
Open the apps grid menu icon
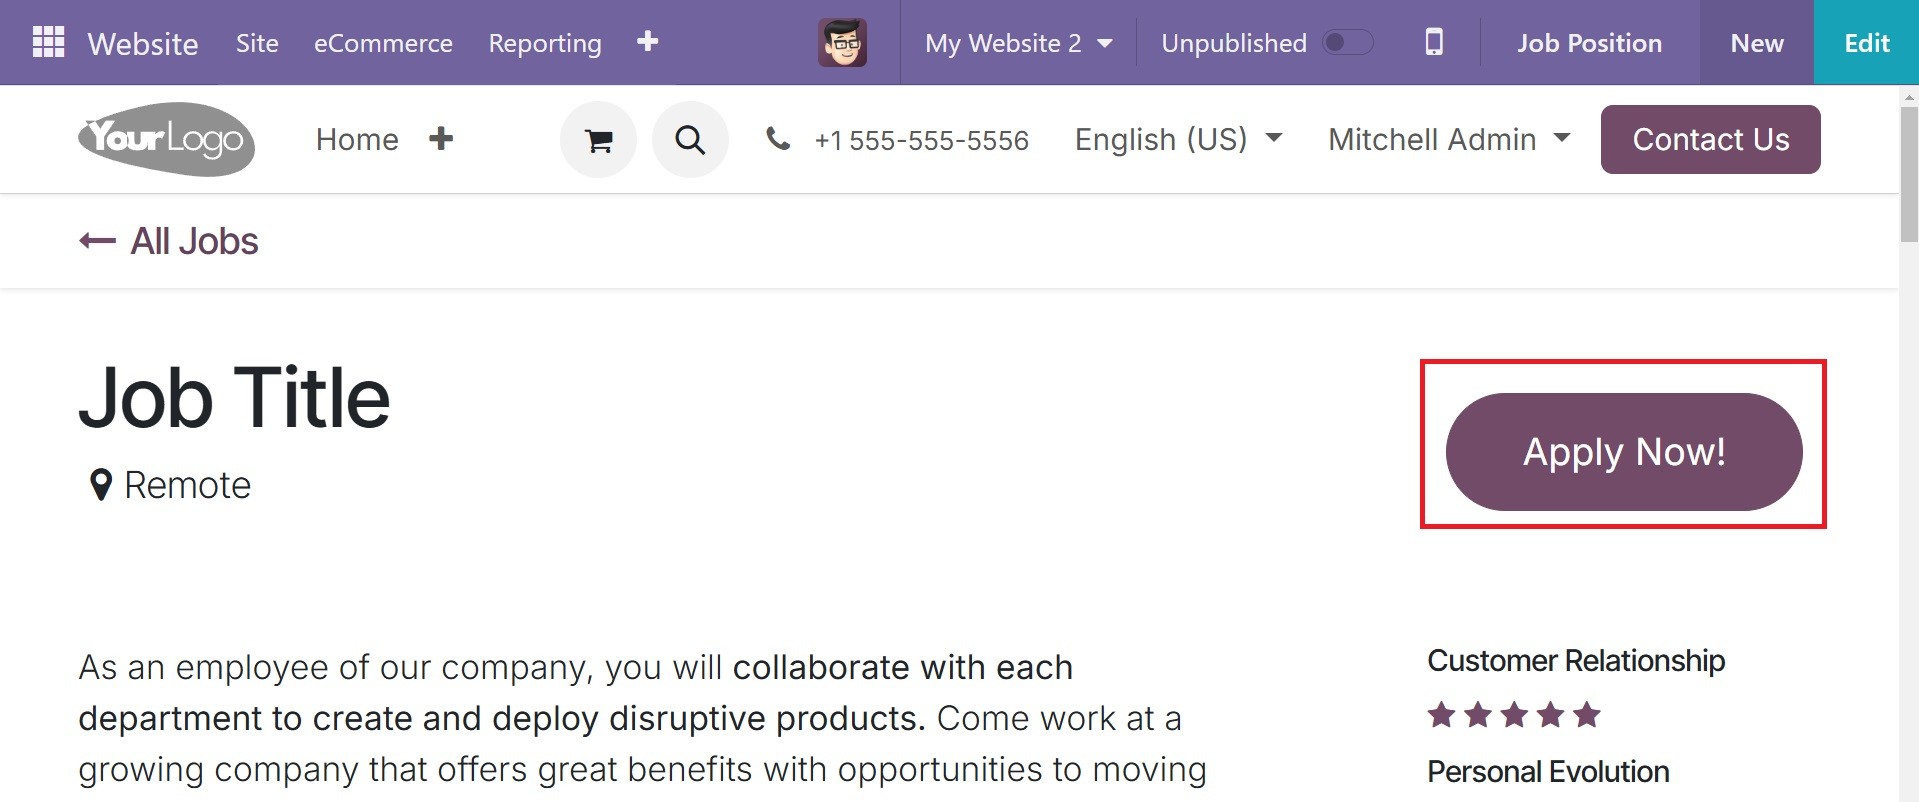coord(48,42)
